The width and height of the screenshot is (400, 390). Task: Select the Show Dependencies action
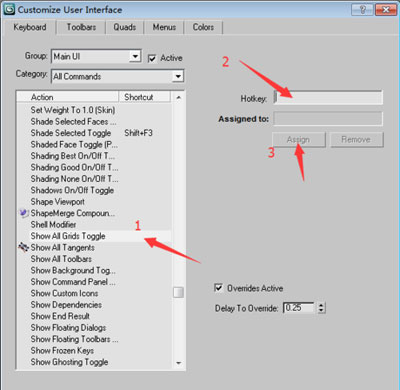tap(66, 304)
